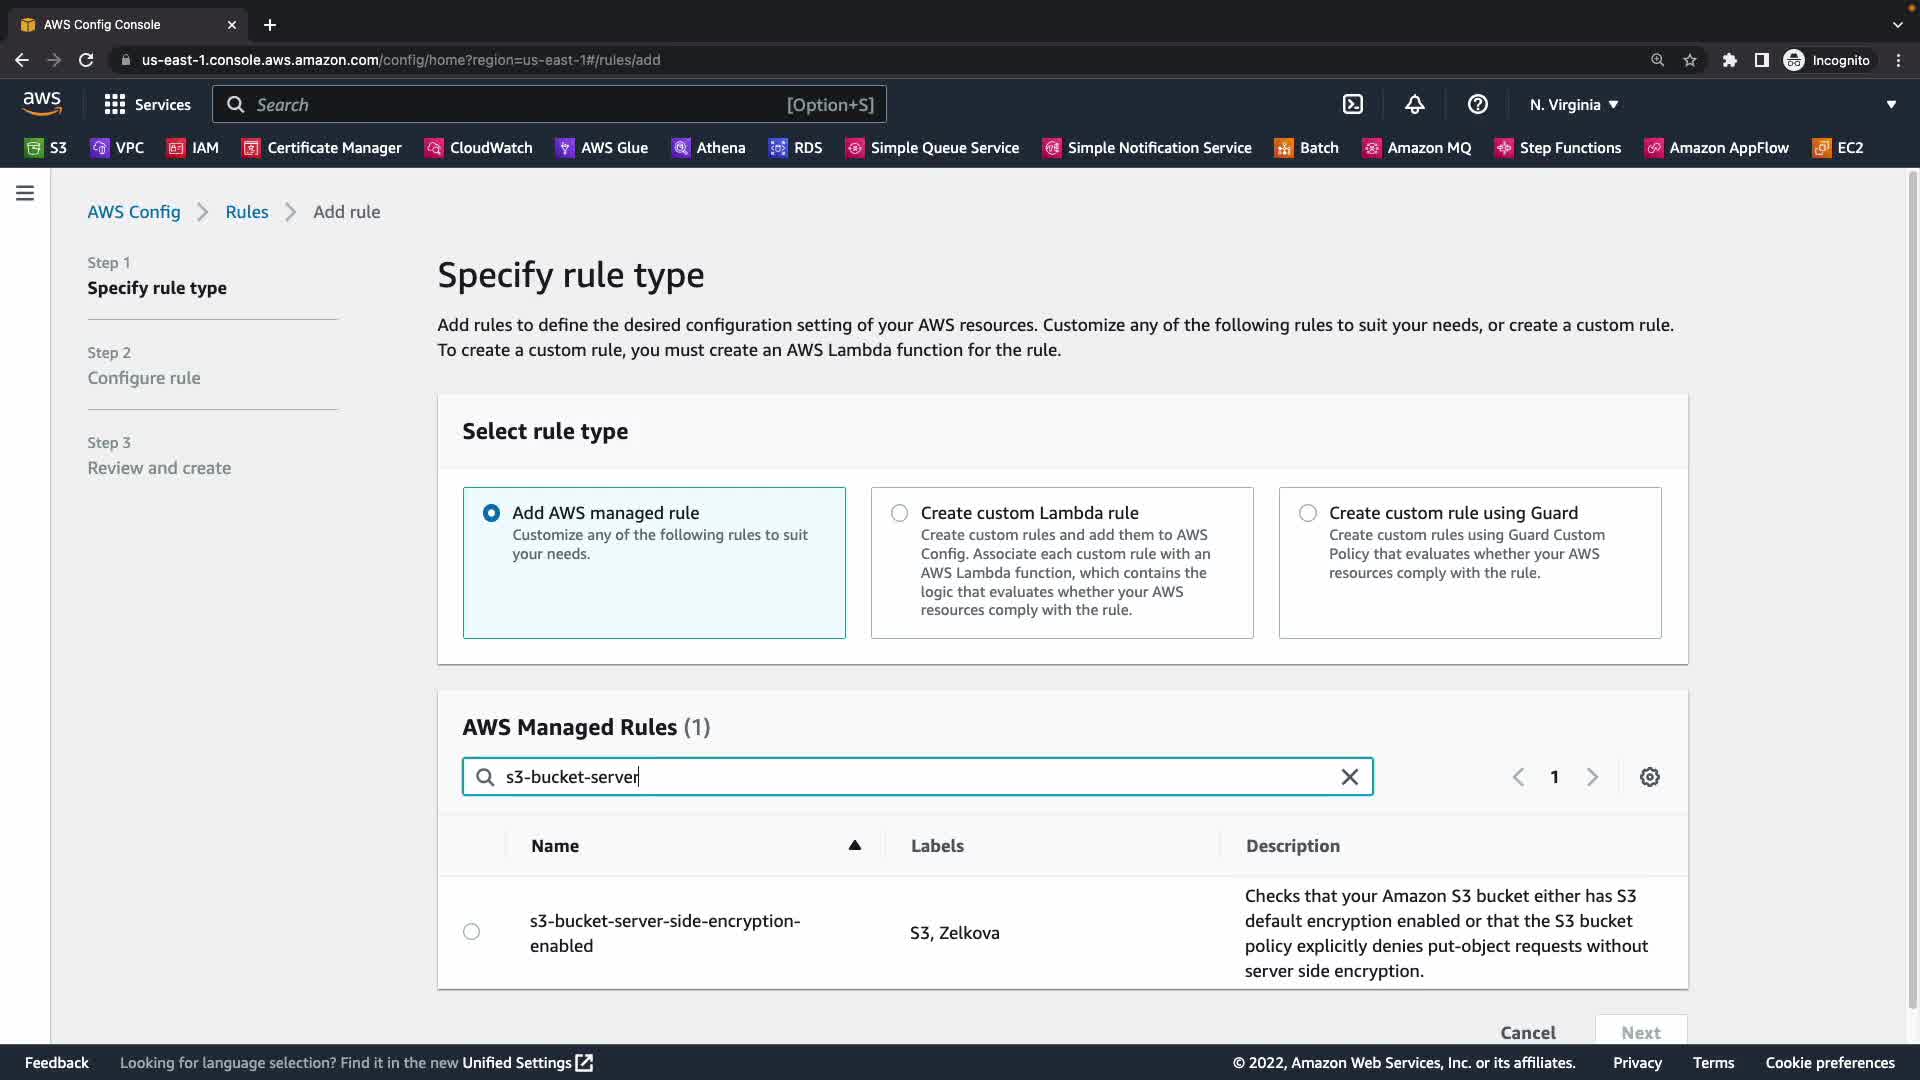1920x1080 pixels.
Task: Open Athena shortcut in favorites bar
Action: pyautogui.click(x=708, y=148)
